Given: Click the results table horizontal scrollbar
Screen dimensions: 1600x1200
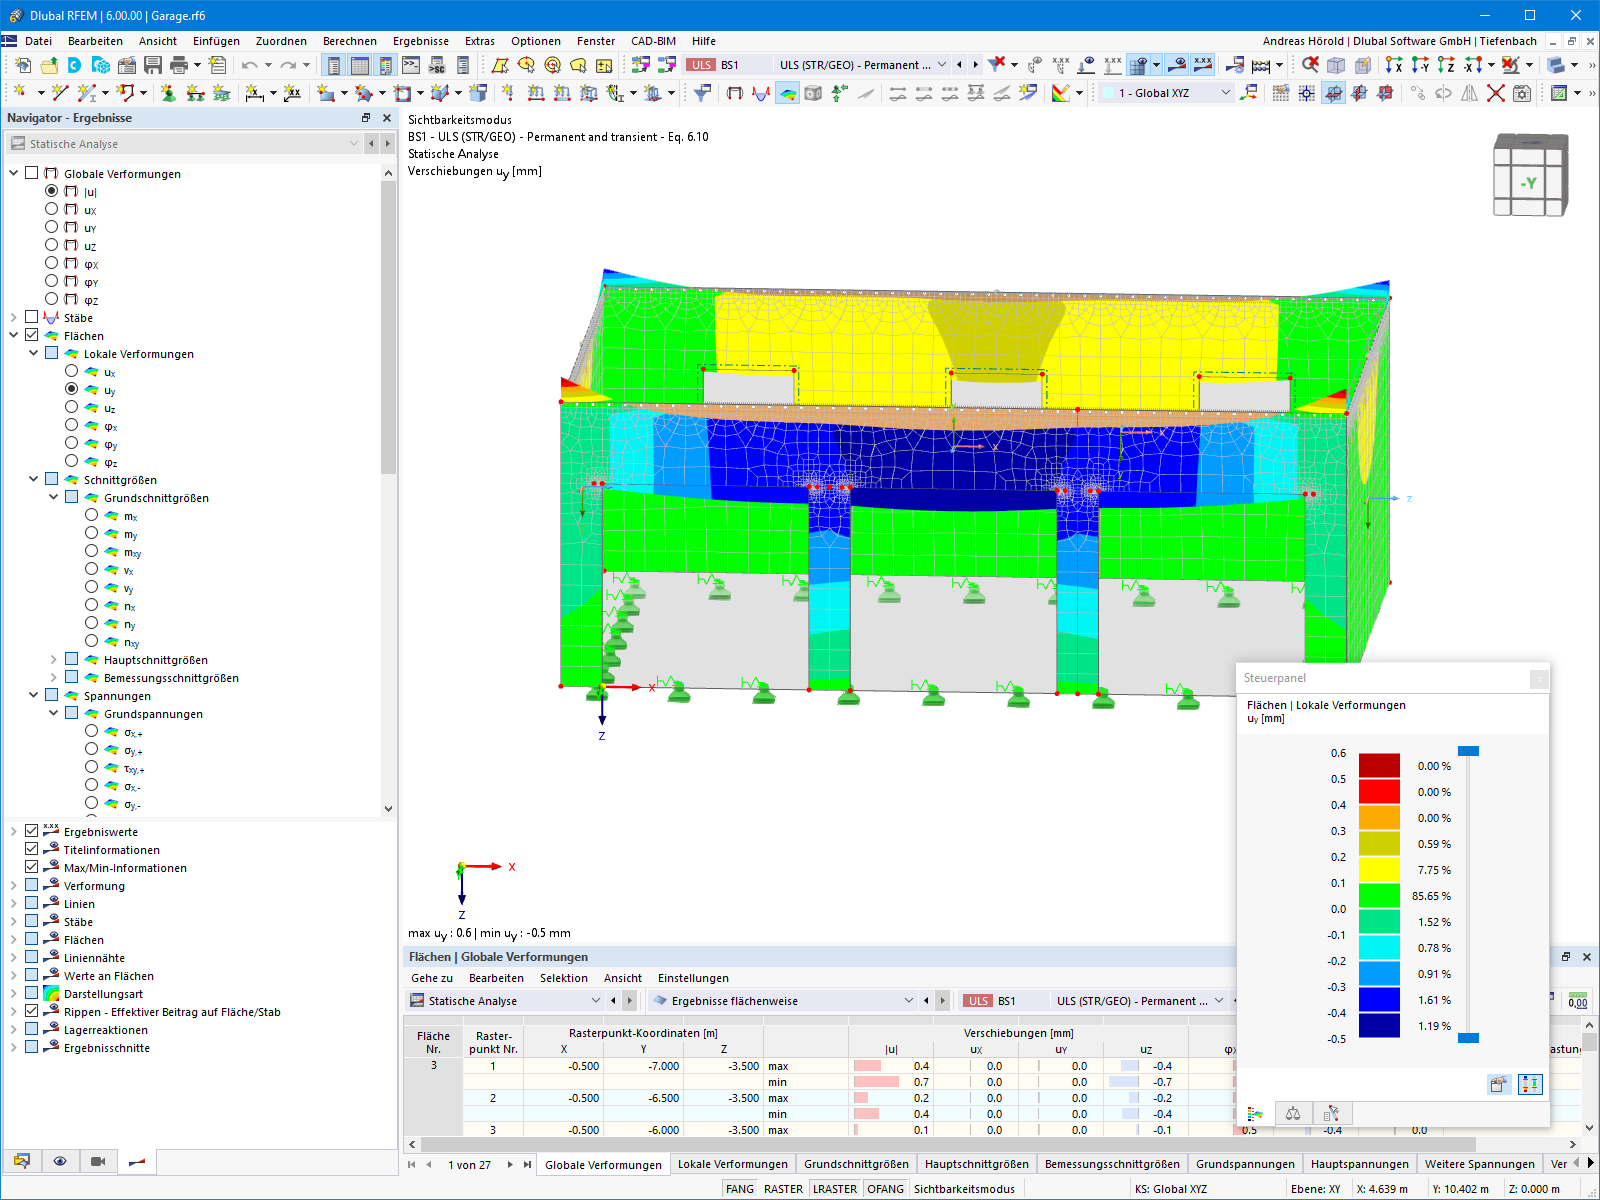Looking at the screenshot, I should pyautogui.click(x=947, y=1144).
